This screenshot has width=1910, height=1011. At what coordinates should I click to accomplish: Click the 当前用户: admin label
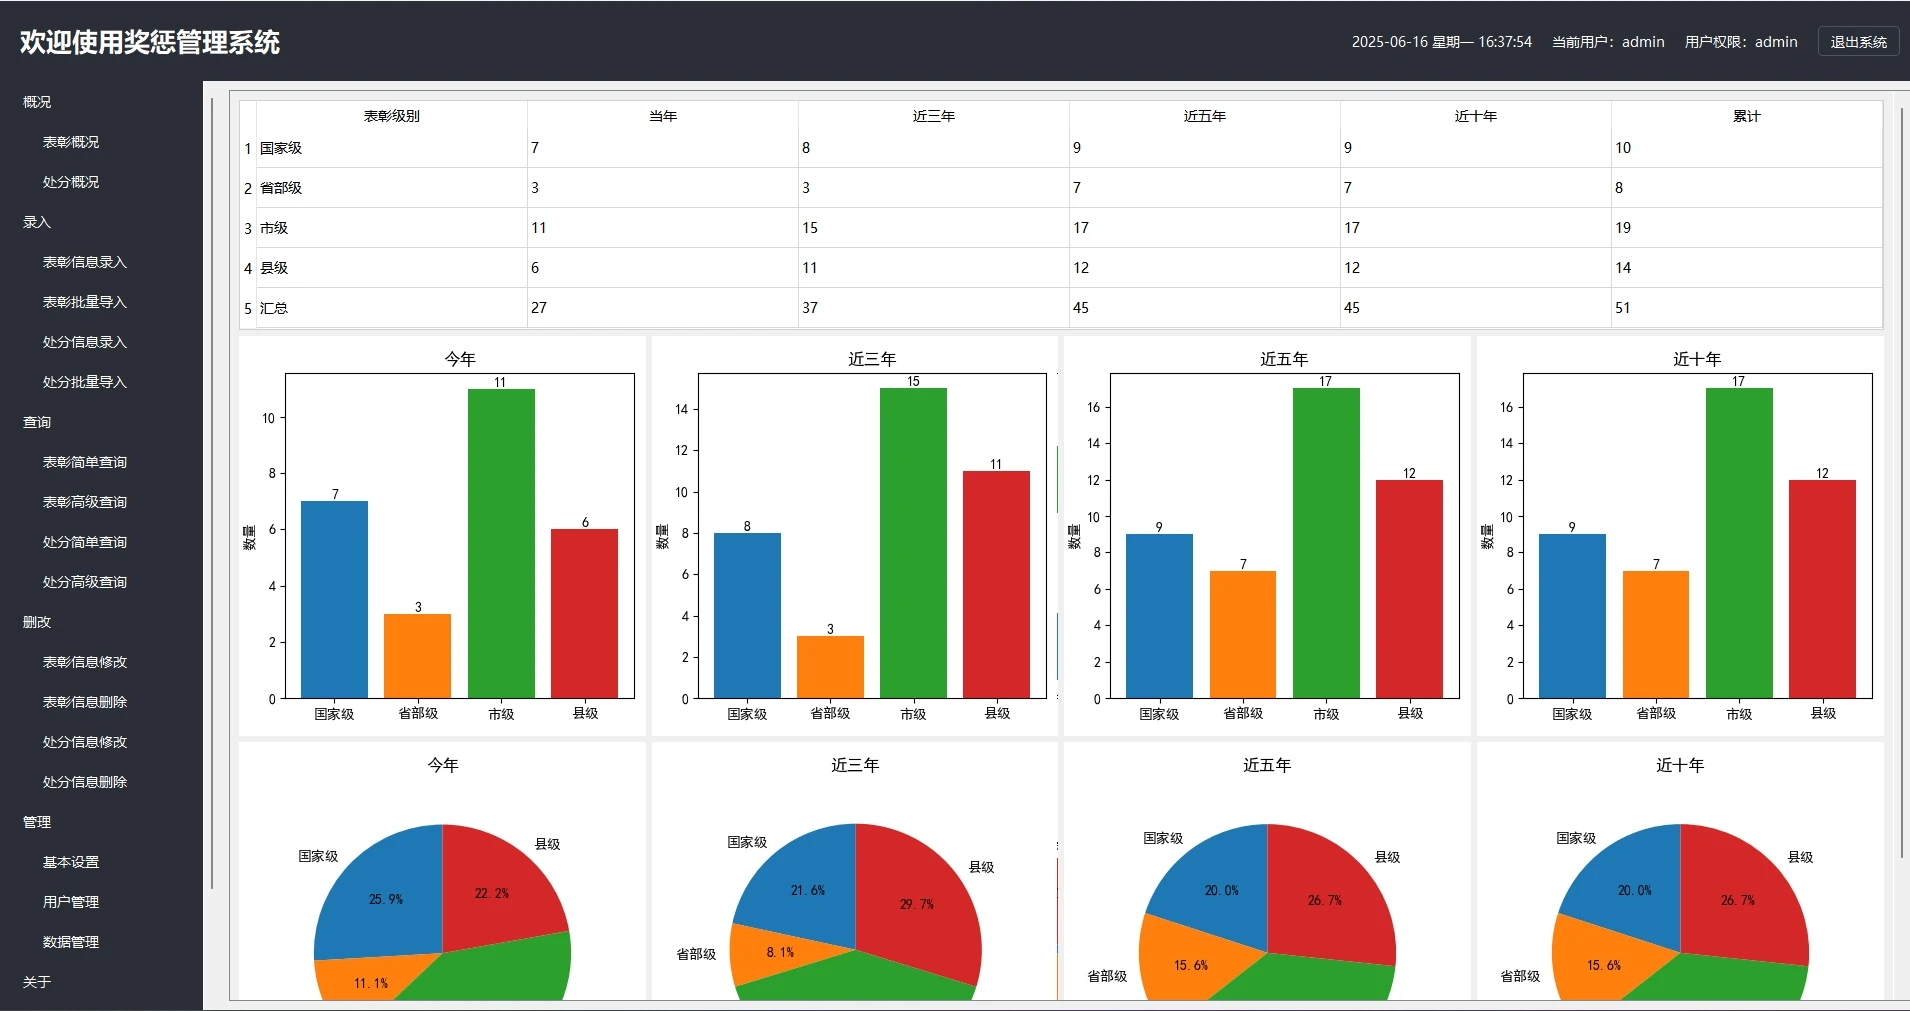1608,42
